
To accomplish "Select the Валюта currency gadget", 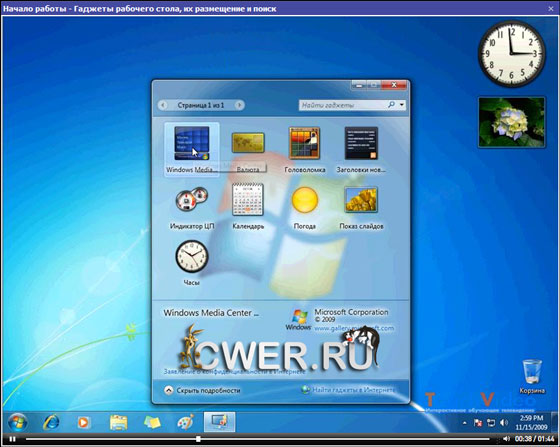I will pos(248,142).
